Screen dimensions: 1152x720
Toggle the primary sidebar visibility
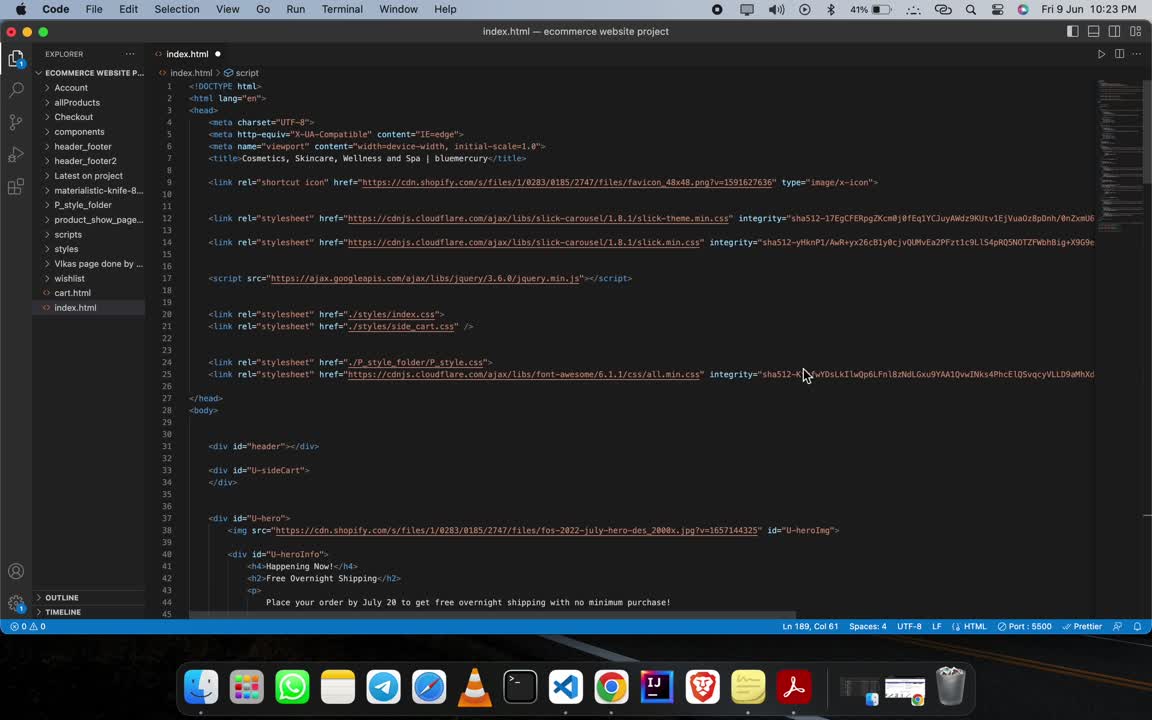1073,31
